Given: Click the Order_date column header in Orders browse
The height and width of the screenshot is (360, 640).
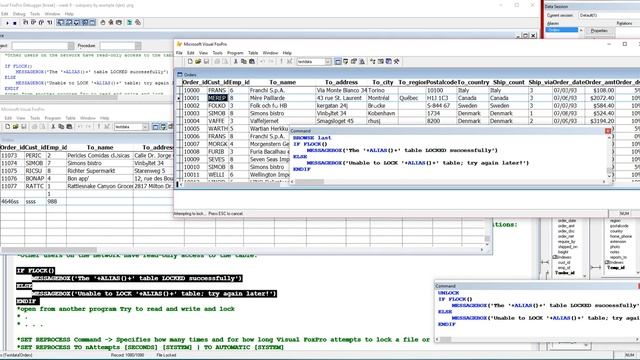Looking at the screenshot, I should (569, 82).
